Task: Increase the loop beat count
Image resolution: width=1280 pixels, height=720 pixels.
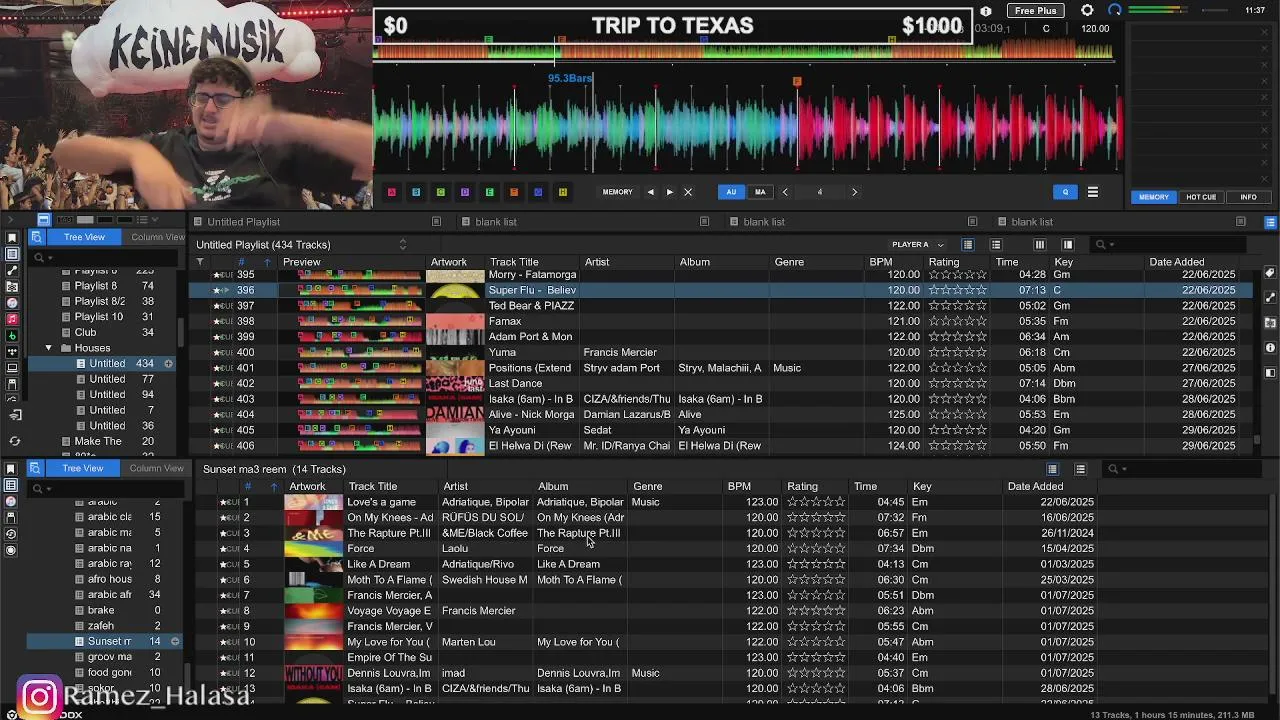Action: [x=854, y=192]
